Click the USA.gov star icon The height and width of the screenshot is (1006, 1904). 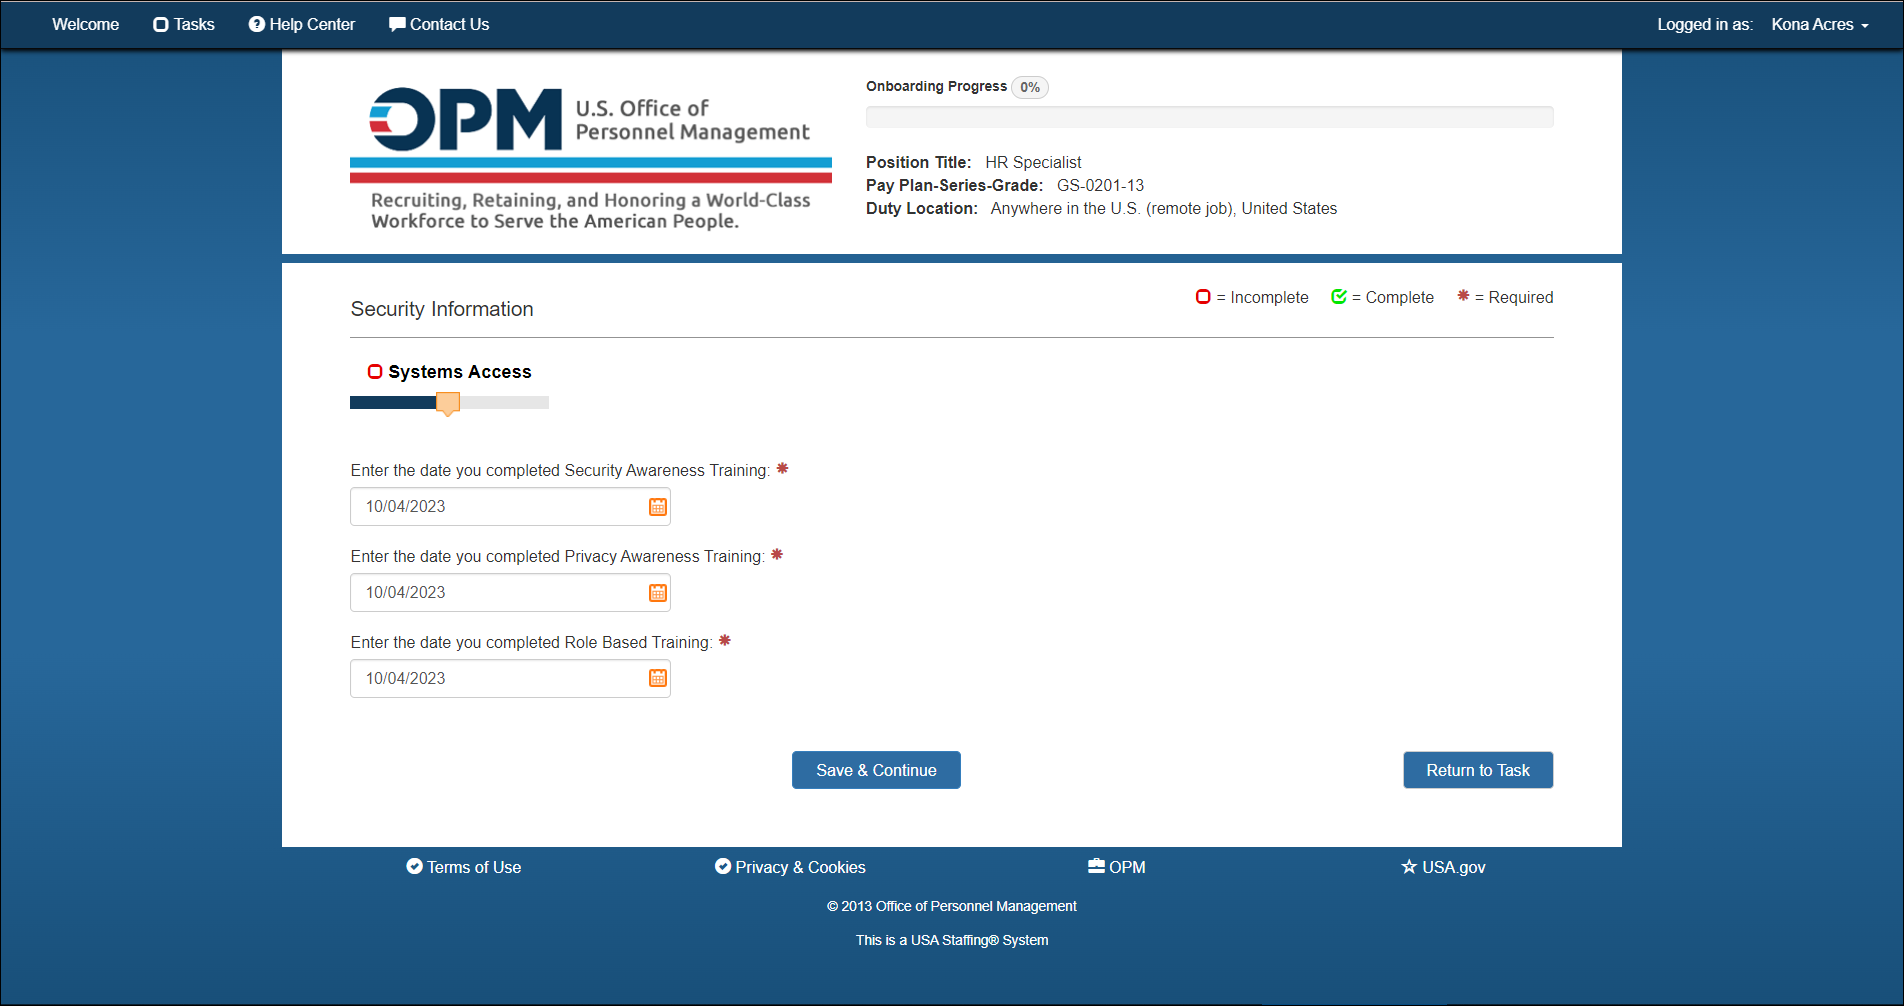pyautogui.click(x=1409, y=867)
